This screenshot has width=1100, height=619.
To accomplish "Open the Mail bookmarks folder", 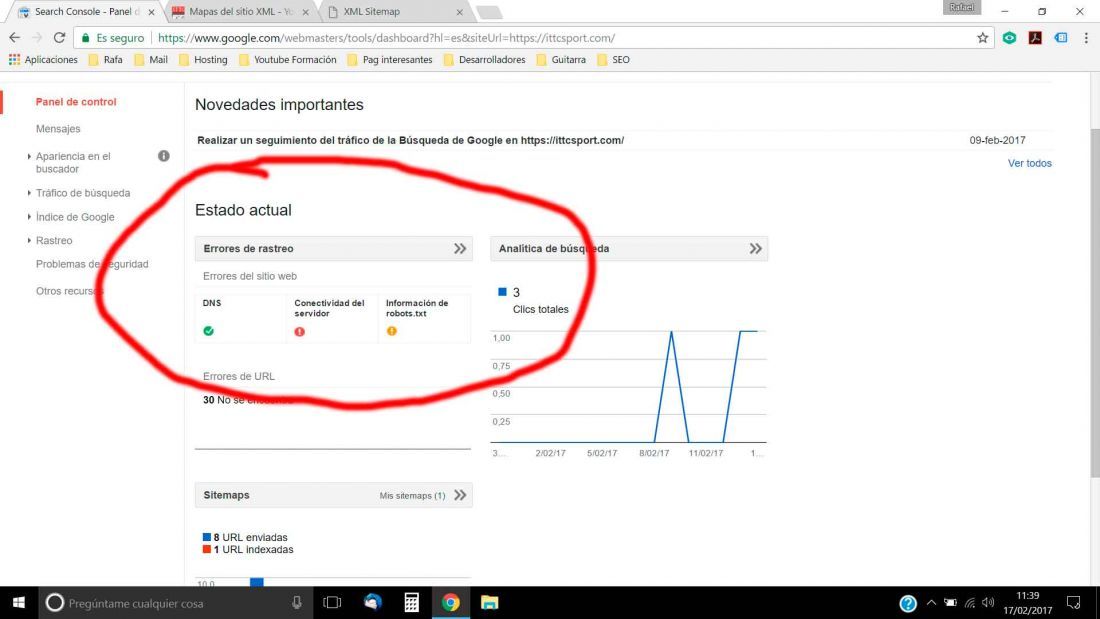I will (151, 60).
